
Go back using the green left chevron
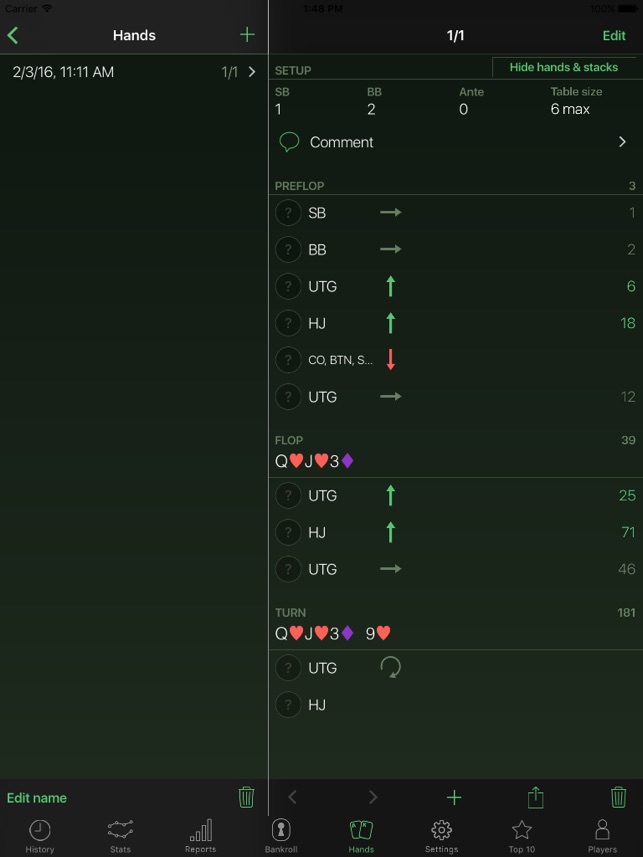[x=13, y=36]
